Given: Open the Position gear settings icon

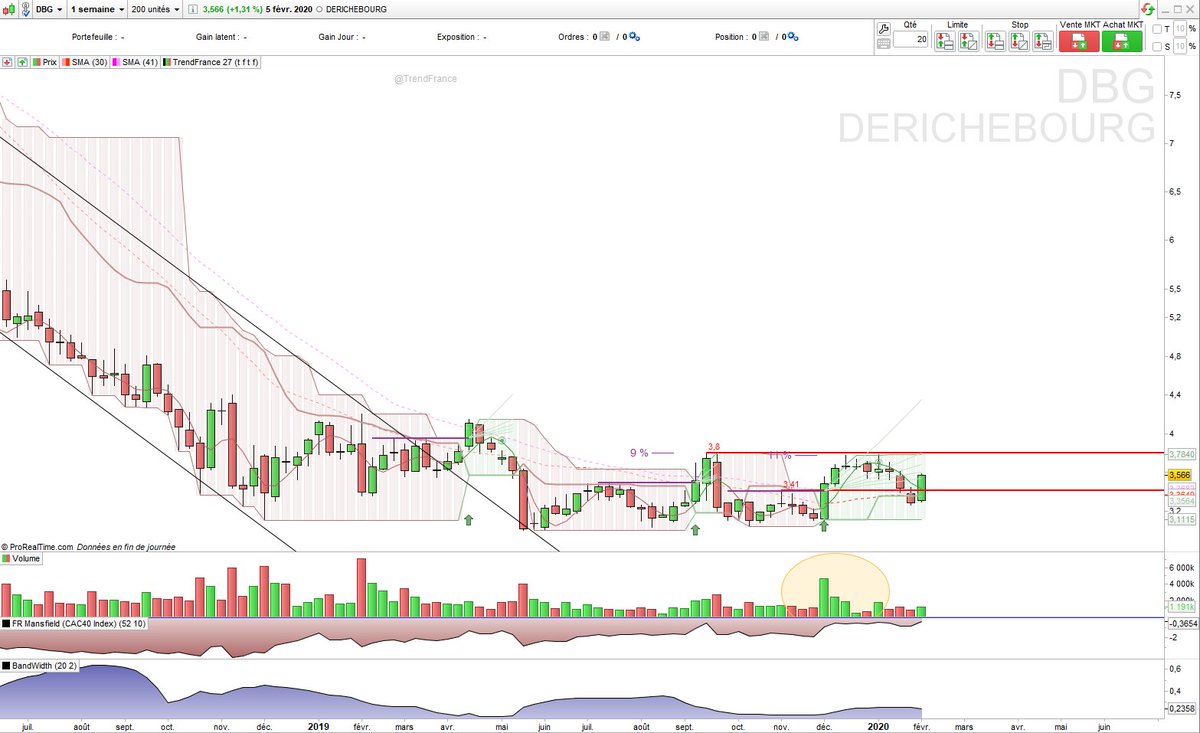Looking at the screenshot, I should (794, 37).
